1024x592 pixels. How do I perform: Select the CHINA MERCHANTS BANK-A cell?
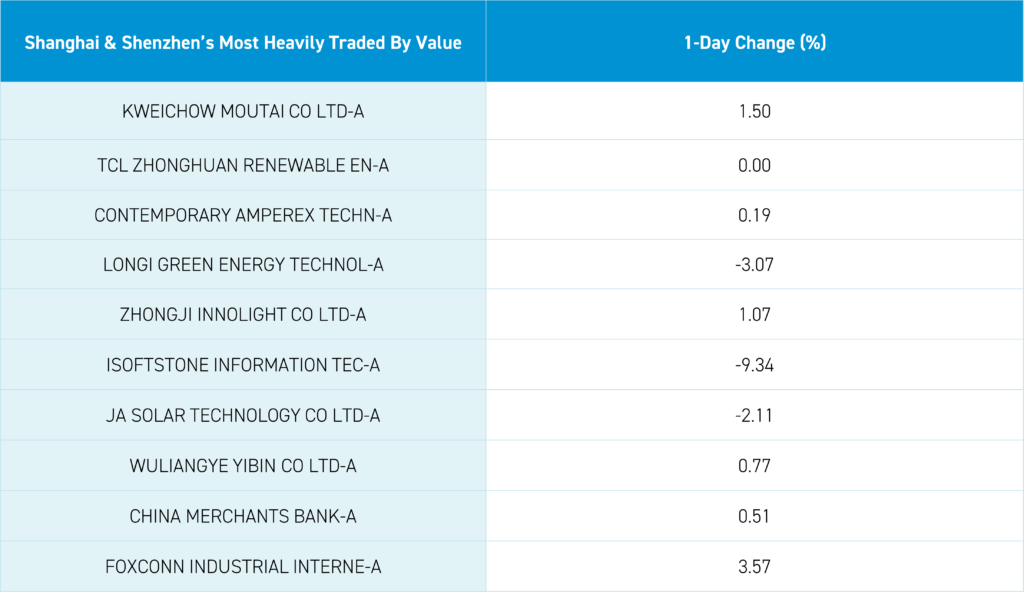coord(243,516)
